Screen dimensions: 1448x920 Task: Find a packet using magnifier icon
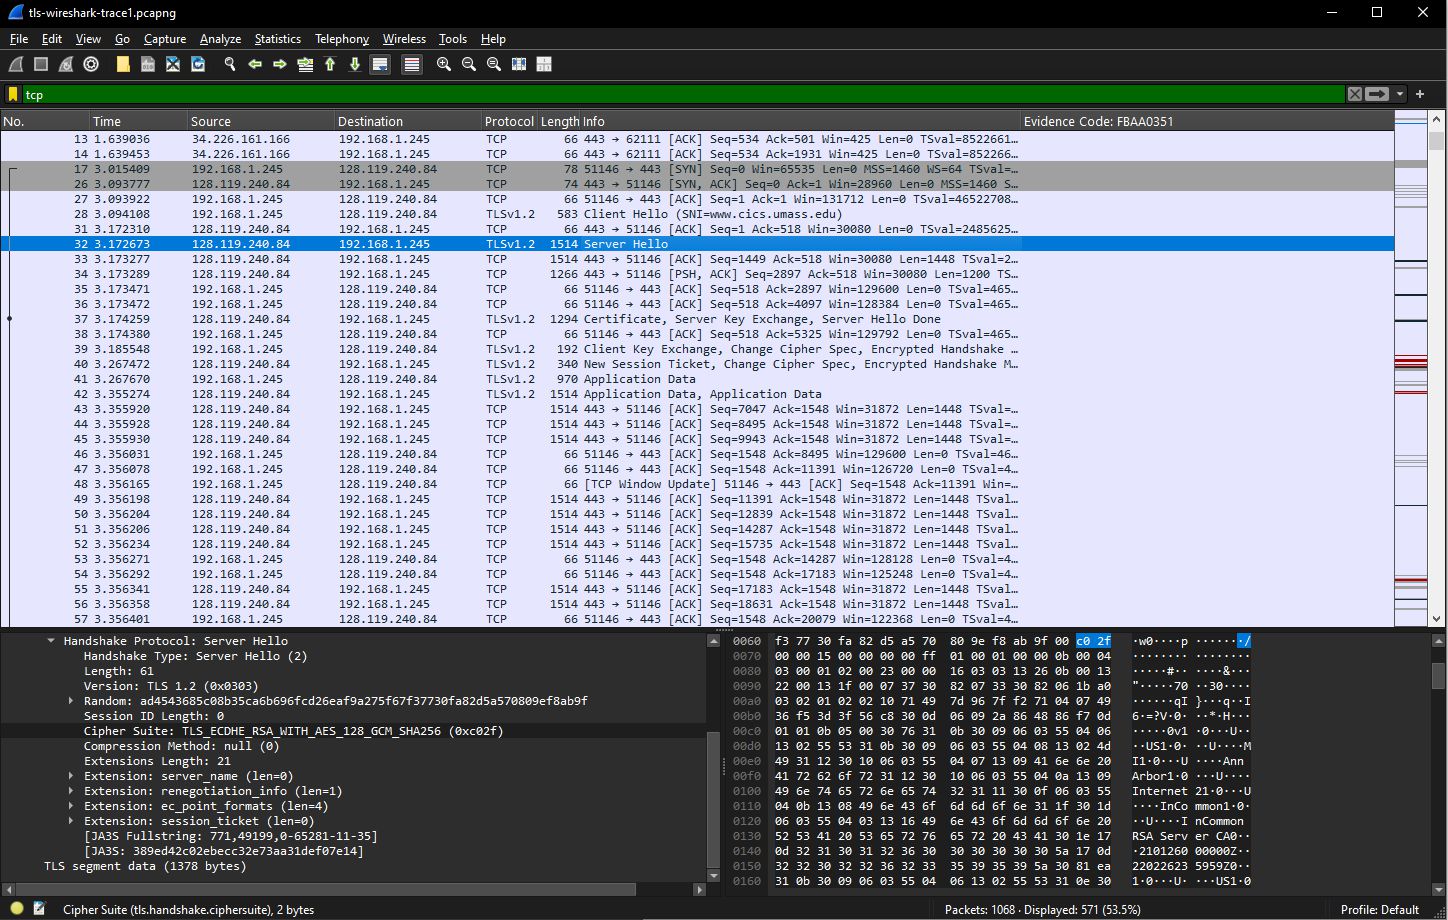(230, 64)
